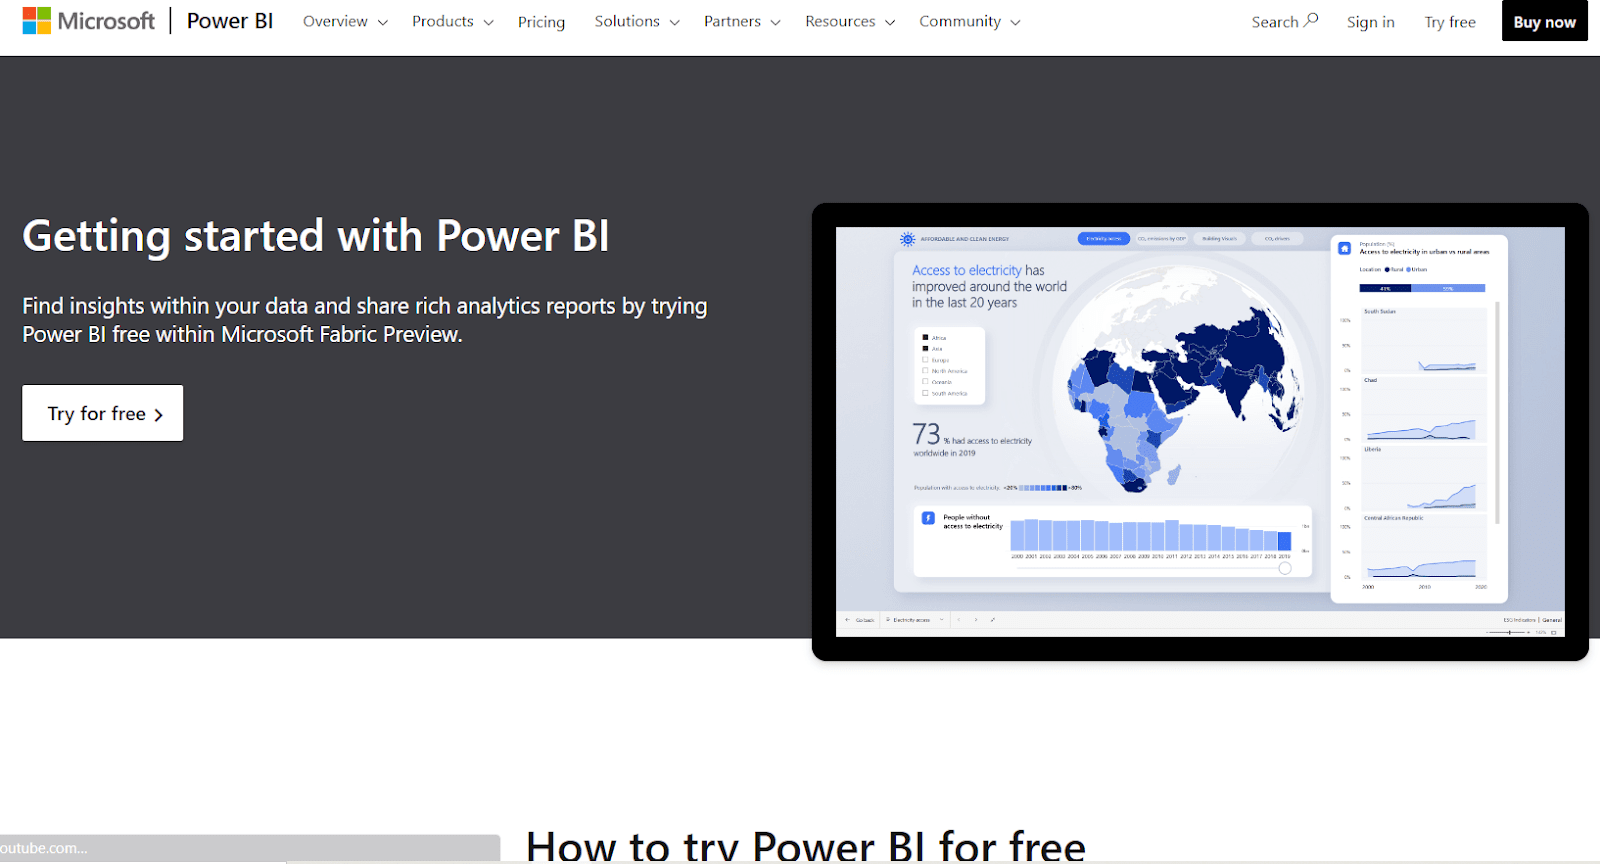
Task: Click the population access color scale legend
Action: pos(1043,488)
